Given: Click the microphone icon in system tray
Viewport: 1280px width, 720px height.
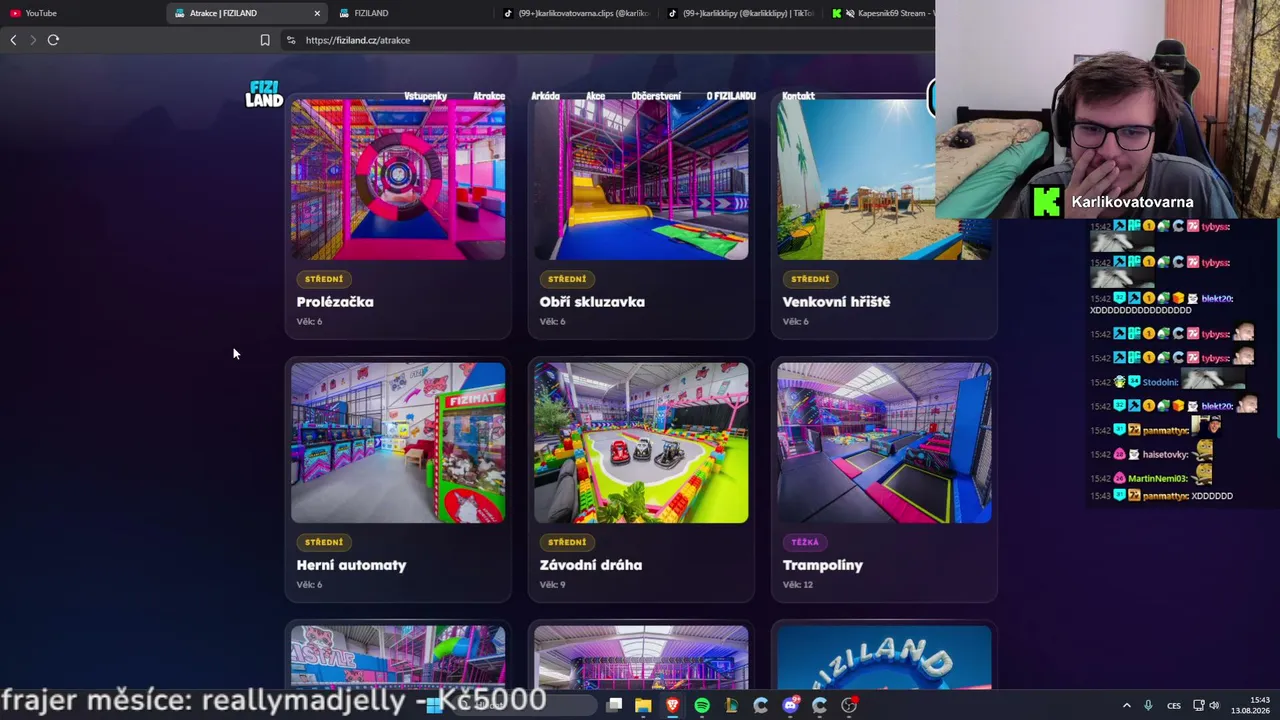Looking at the screenshot, I should pos(1148,705).
